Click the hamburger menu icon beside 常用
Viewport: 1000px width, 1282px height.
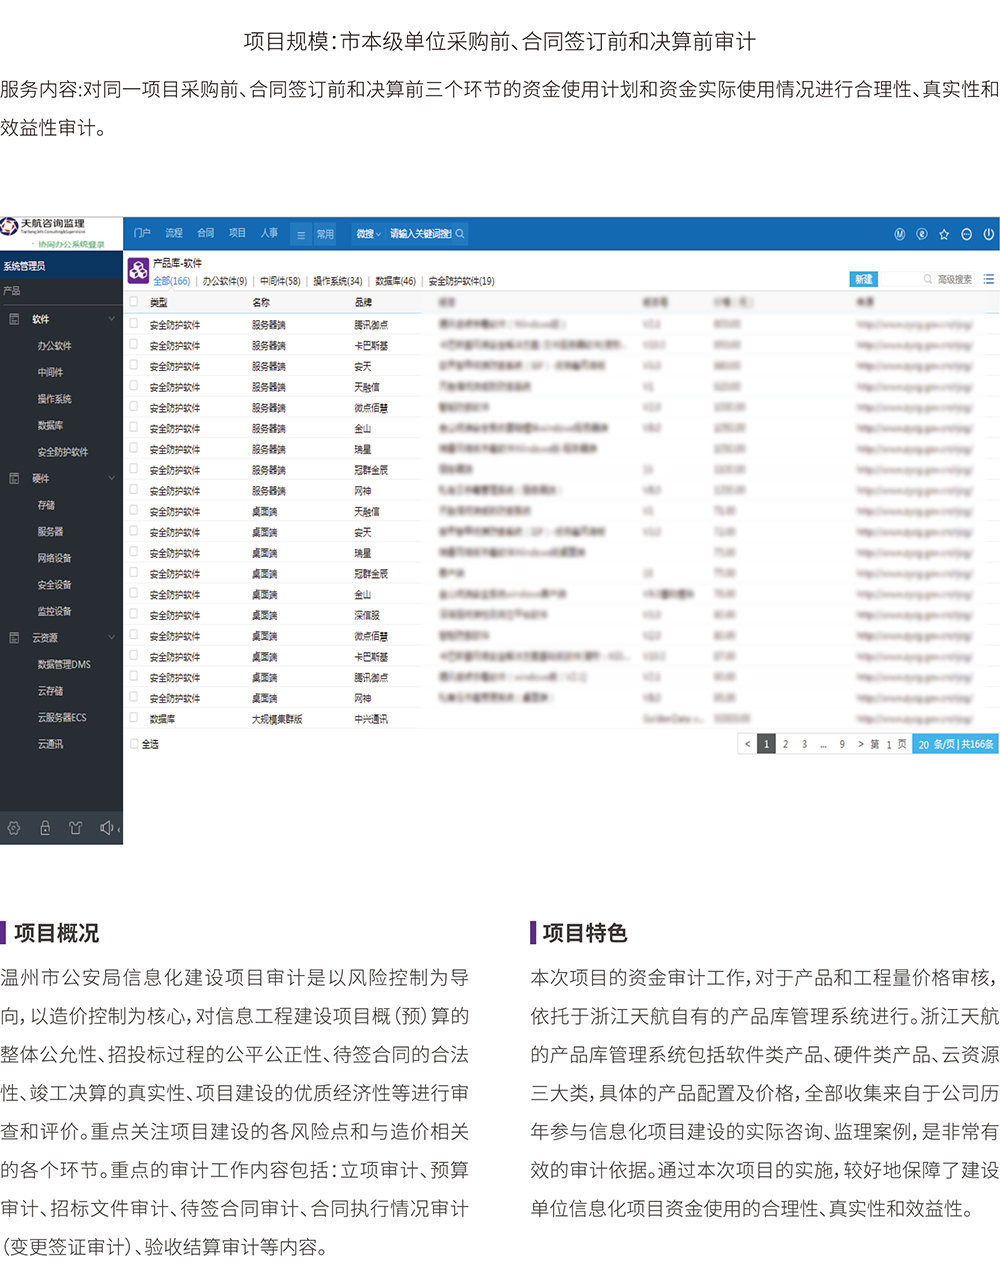click(x=300, y=234)
